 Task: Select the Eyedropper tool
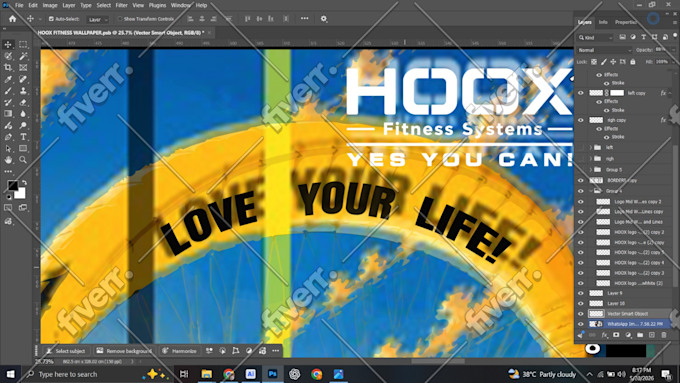click(8, 79)
